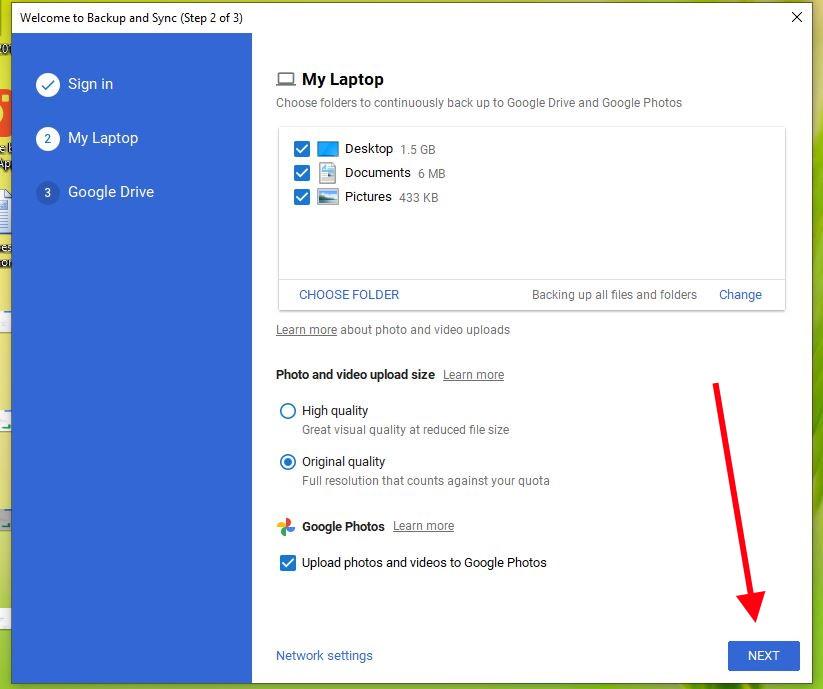The image size is (823, 689).
Task: Click 'Backing up all files and folders' text
Action: coord(614,295)
